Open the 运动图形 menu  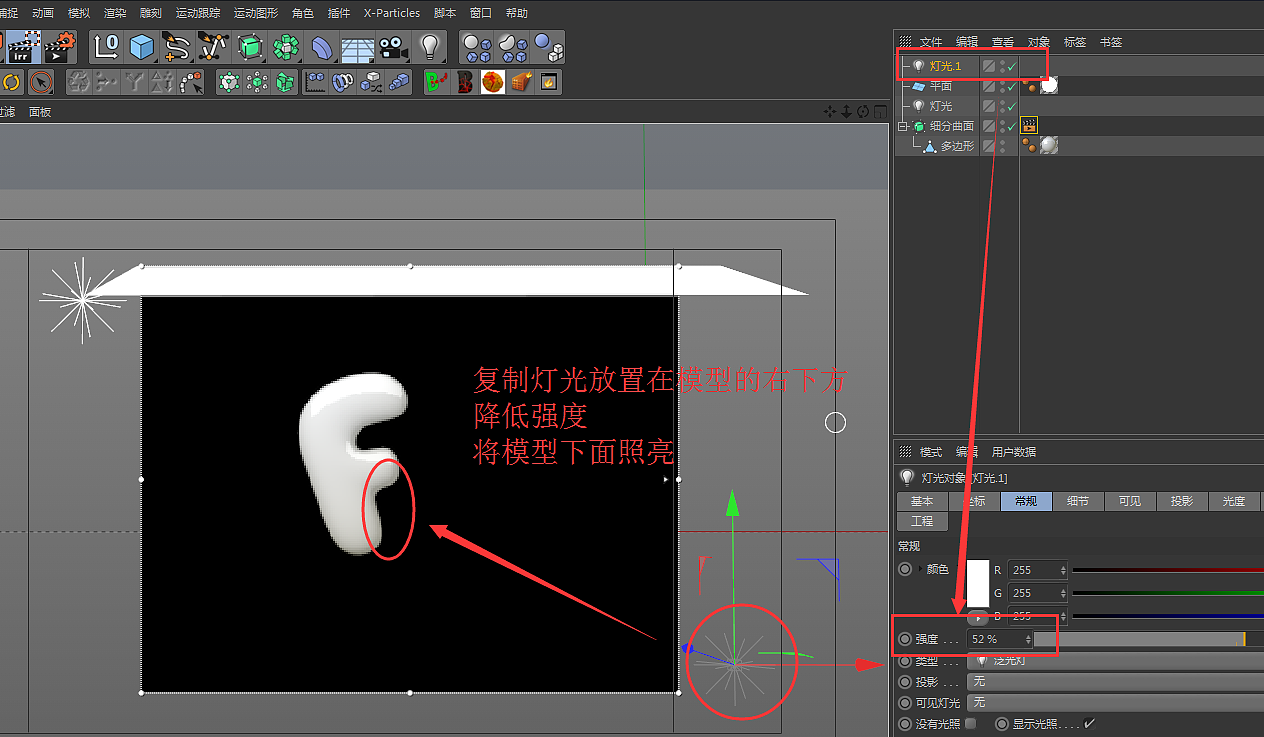pyautogui.click(x=256, y=13)
